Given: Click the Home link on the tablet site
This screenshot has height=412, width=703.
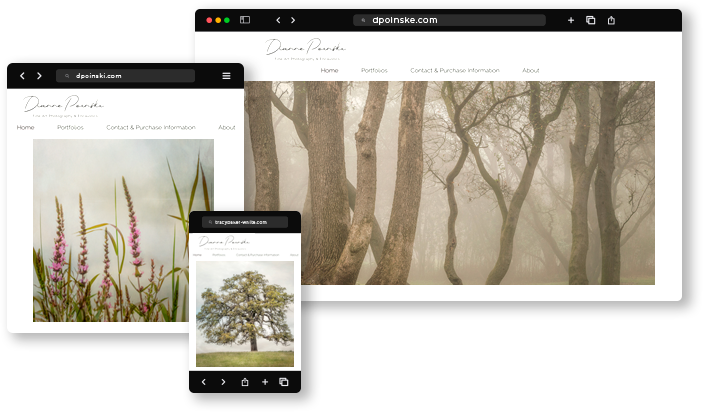Looking at the screenshot, I should (25, 128).
